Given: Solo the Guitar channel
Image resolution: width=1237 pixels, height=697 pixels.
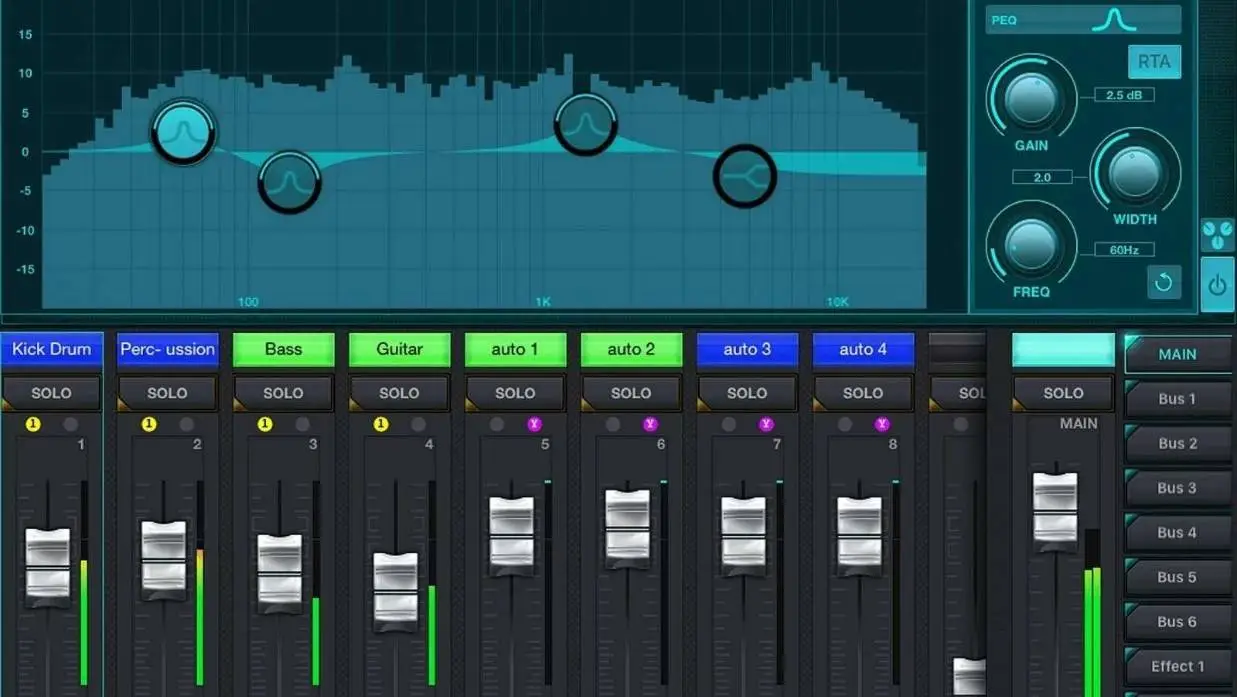Looking at the screenshot, I should (x=399, y=393).
